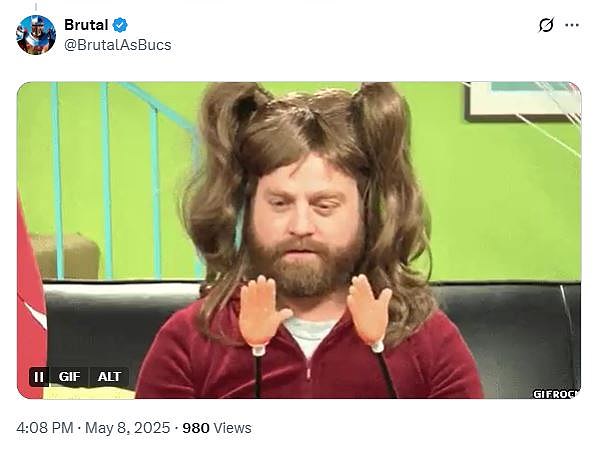This screenshot has height=455, width=597.
Task: Pause the playing GIF
Action: (38, 377)
